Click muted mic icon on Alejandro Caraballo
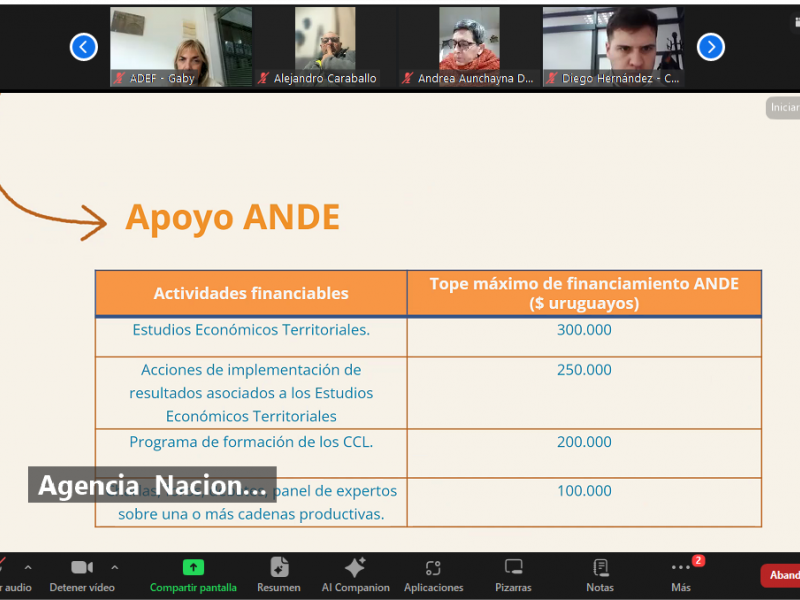 tap(263, 78)
